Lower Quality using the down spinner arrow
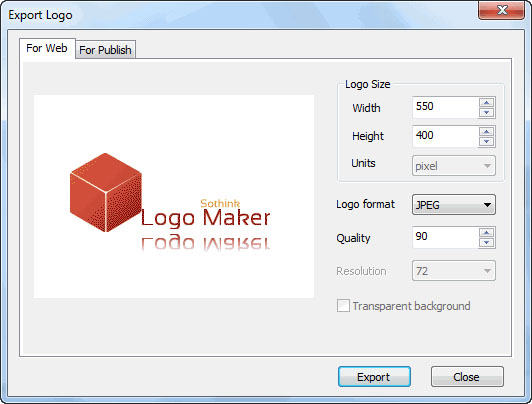The width and height of the screenshot is (532, 404). pos(487,243)
